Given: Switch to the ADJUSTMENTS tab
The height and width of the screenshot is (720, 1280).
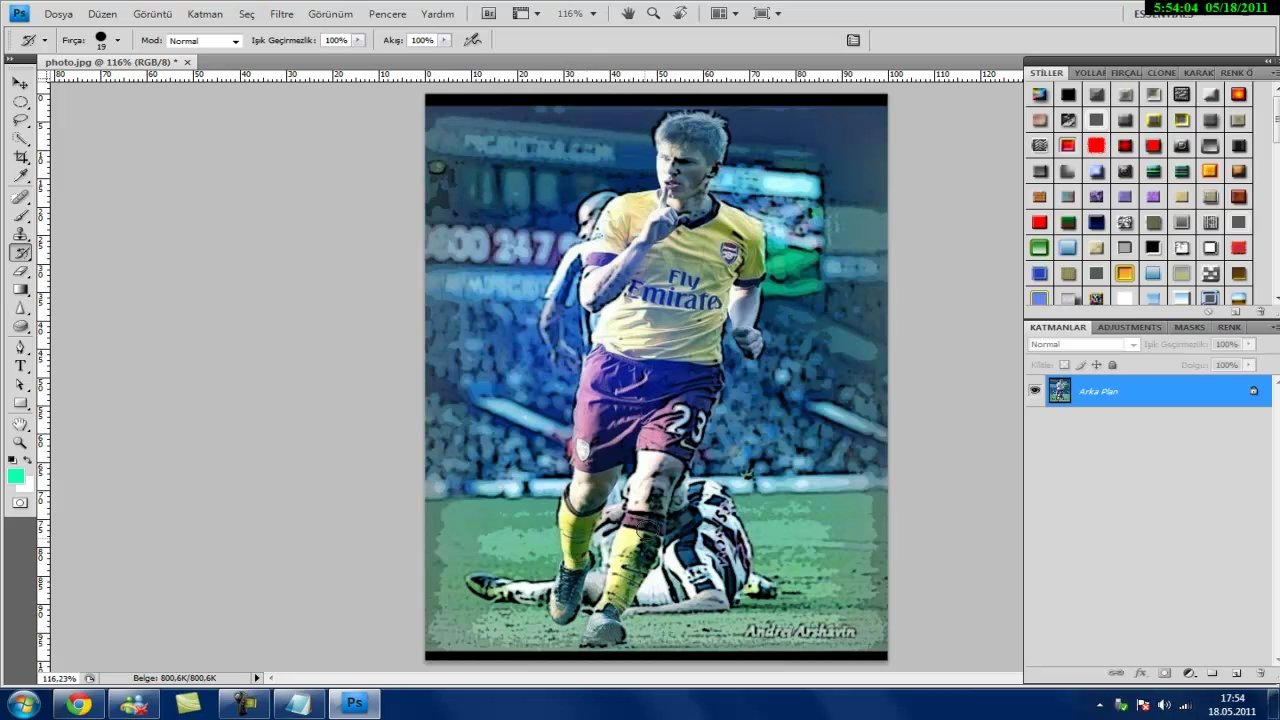Looking at the screenshot, I should (1129, 327).
